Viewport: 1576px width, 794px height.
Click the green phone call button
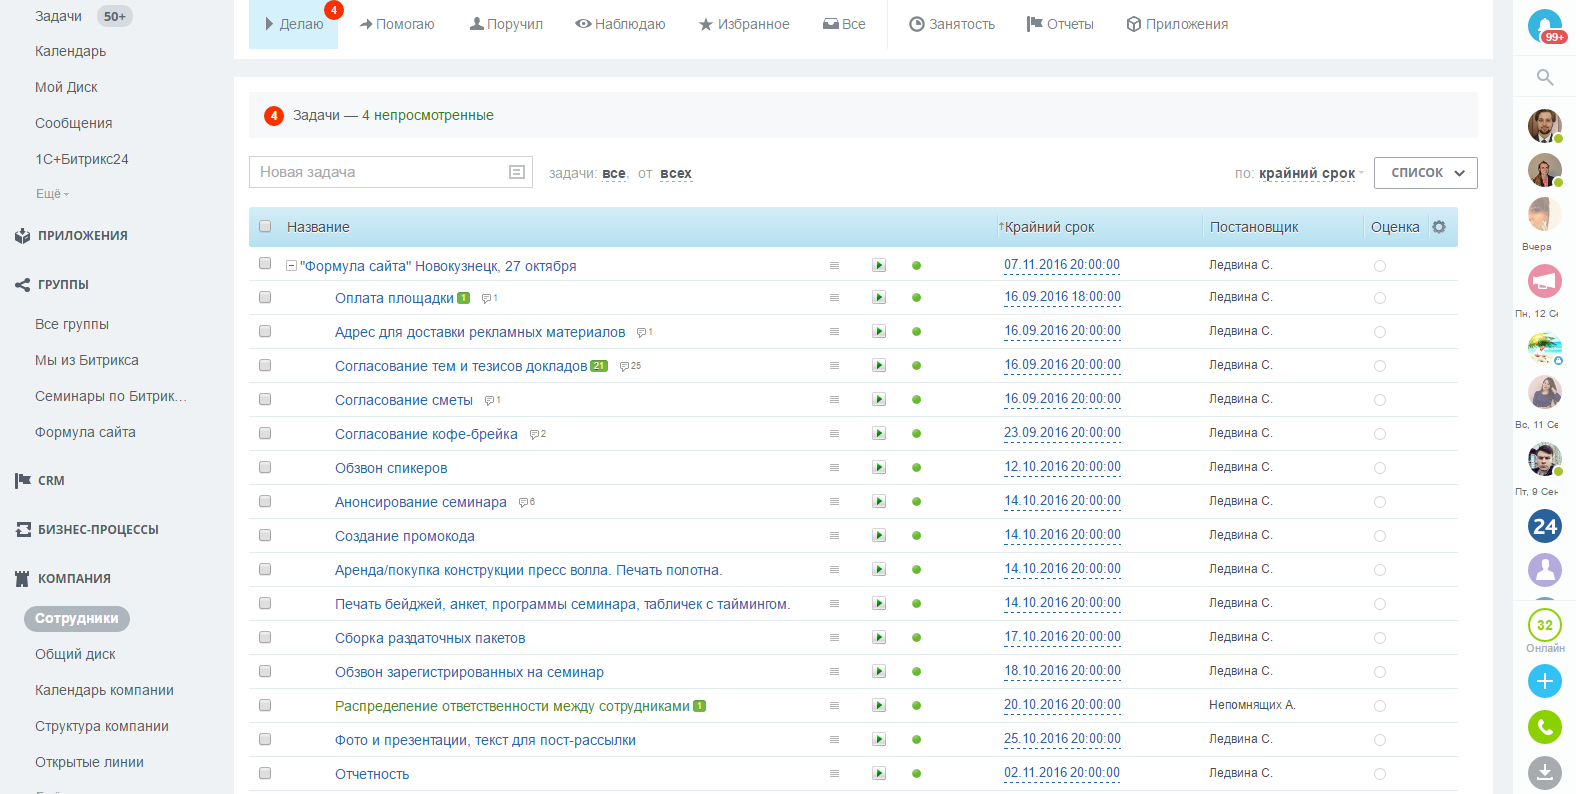(1544, 727)
